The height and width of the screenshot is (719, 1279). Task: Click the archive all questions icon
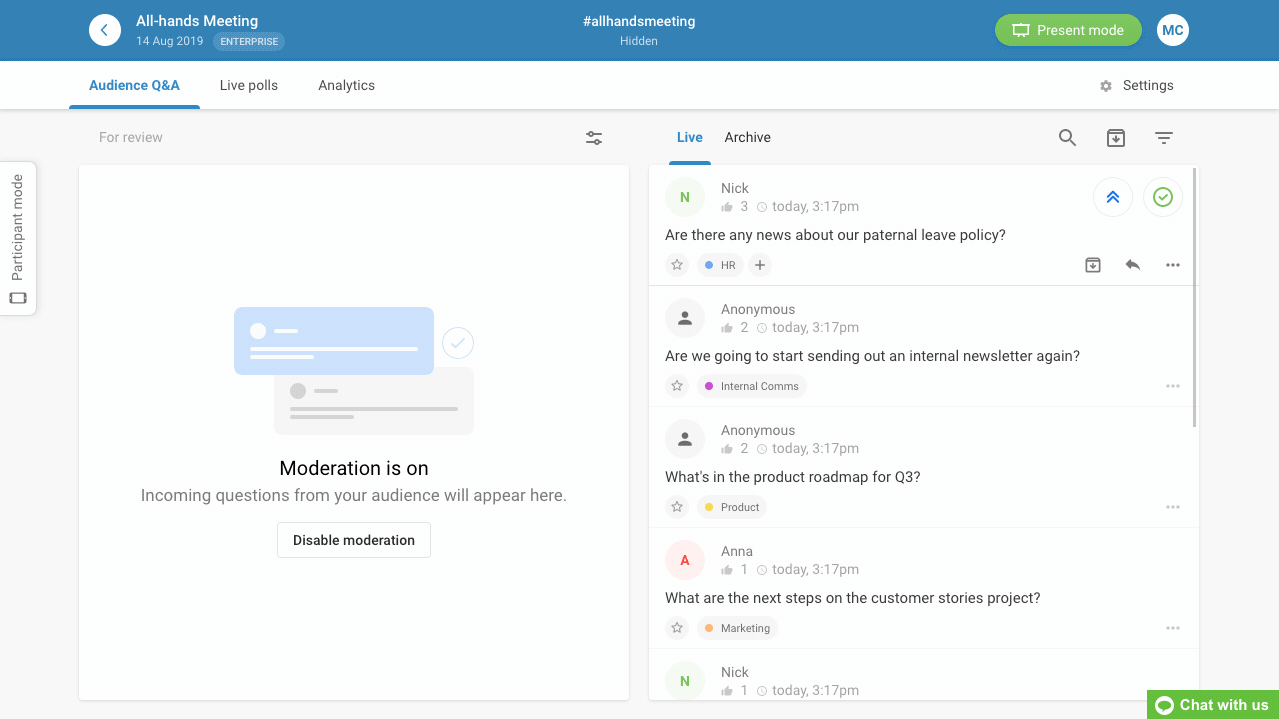tap(1116, 138)
